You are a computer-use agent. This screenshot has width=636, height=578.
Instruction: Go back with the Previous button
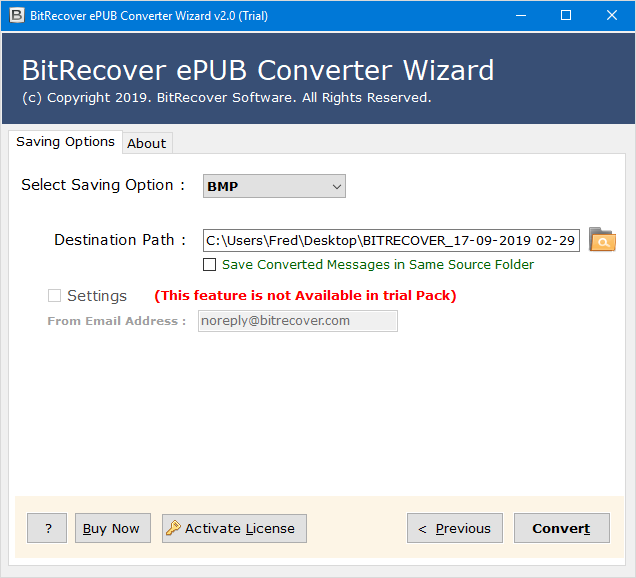pos(454,528)
